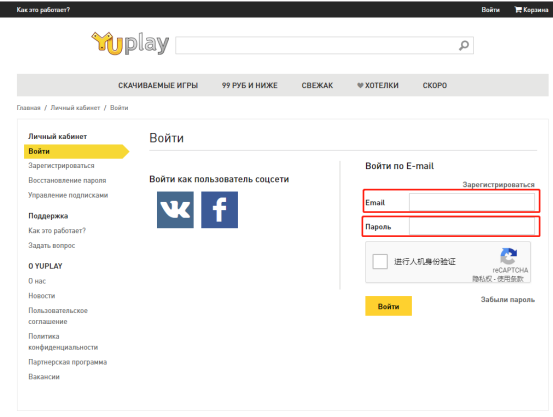Click the reCAPTCHA logo
The image size is (553, 417).
509,256
